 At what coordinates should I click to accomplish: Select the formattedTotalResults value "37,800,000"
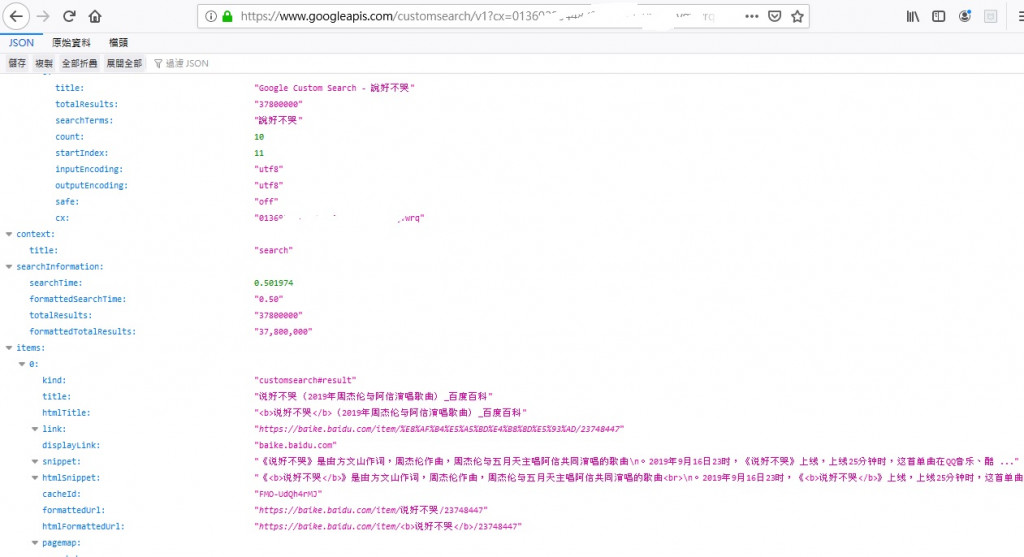coord(283,331)
